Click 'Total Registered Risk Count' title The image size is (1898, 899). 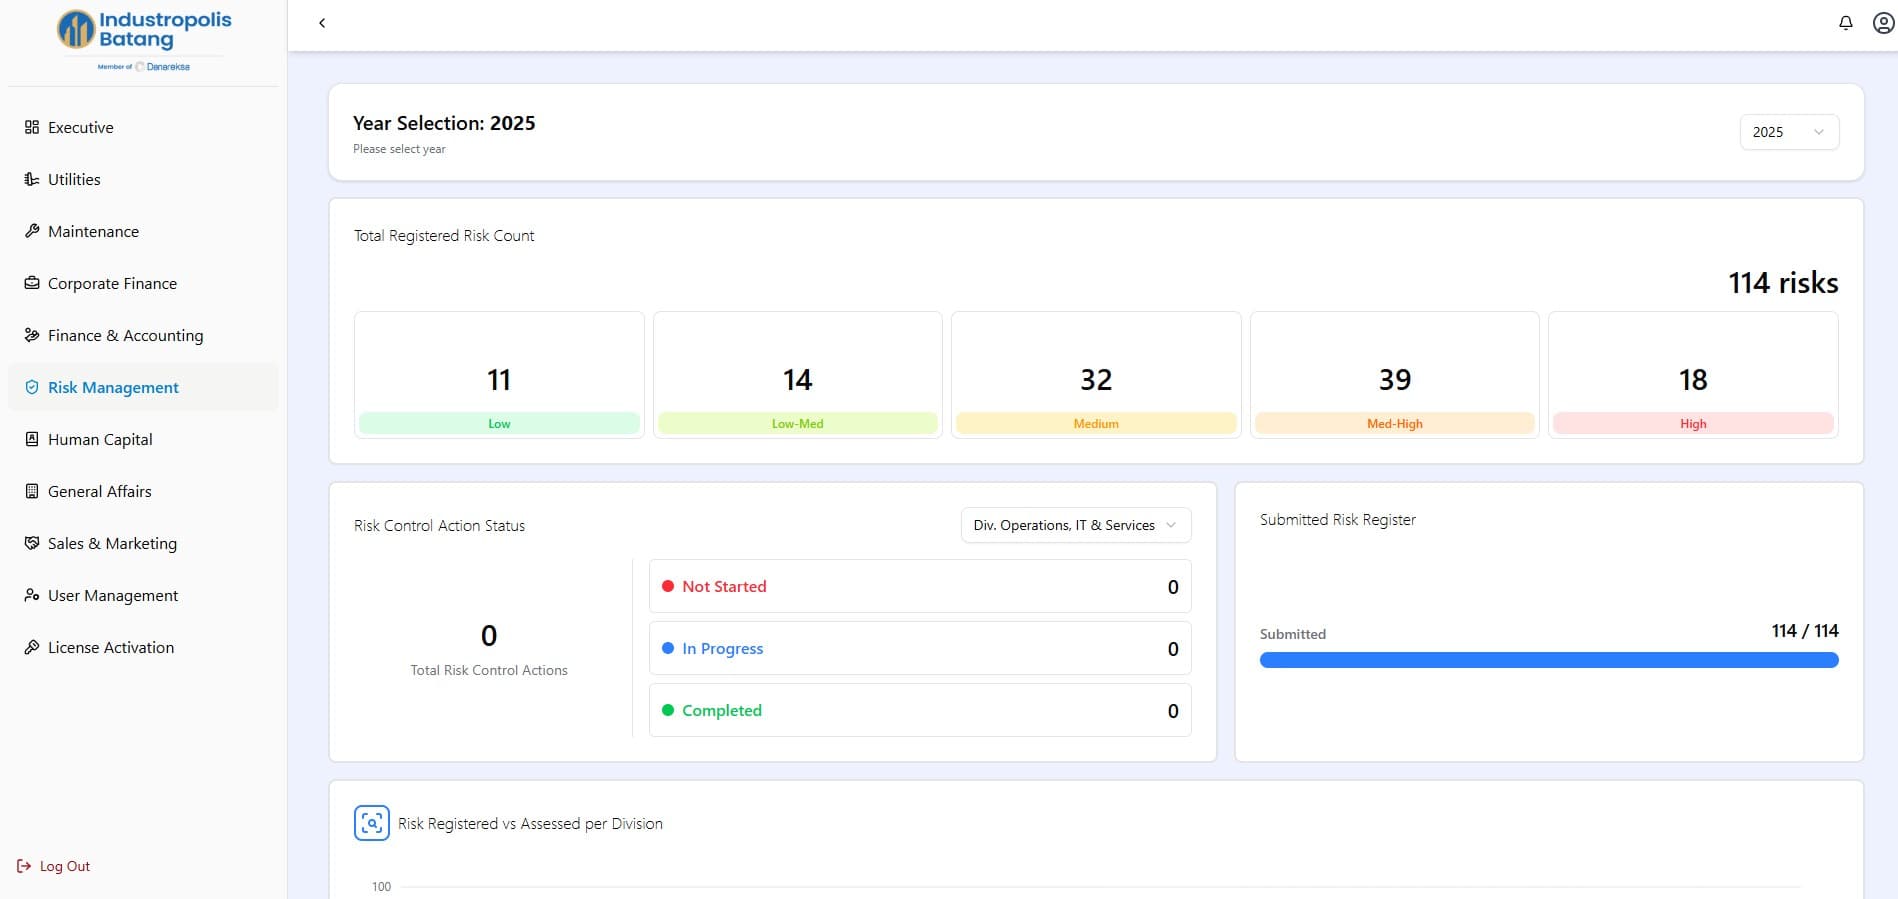tap(444, 236)
